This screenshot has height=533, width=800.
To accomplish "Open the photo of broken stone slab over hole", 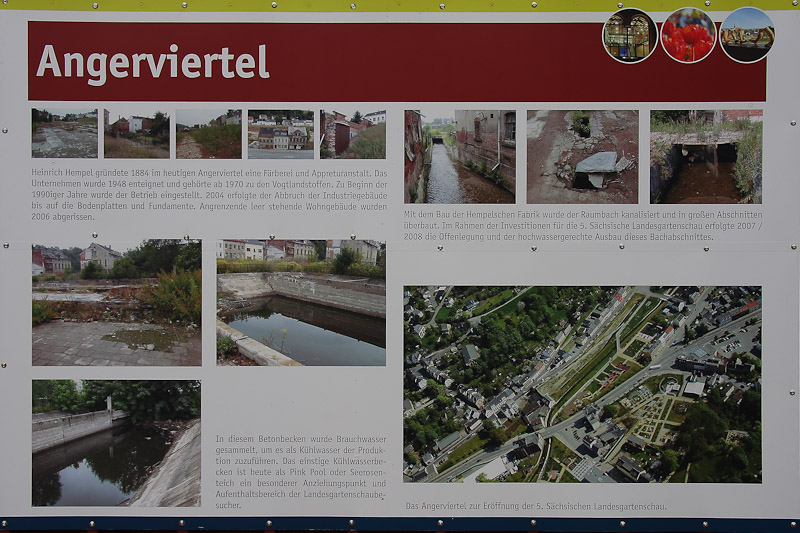I will pyautogui.click(x=582, y=157).
